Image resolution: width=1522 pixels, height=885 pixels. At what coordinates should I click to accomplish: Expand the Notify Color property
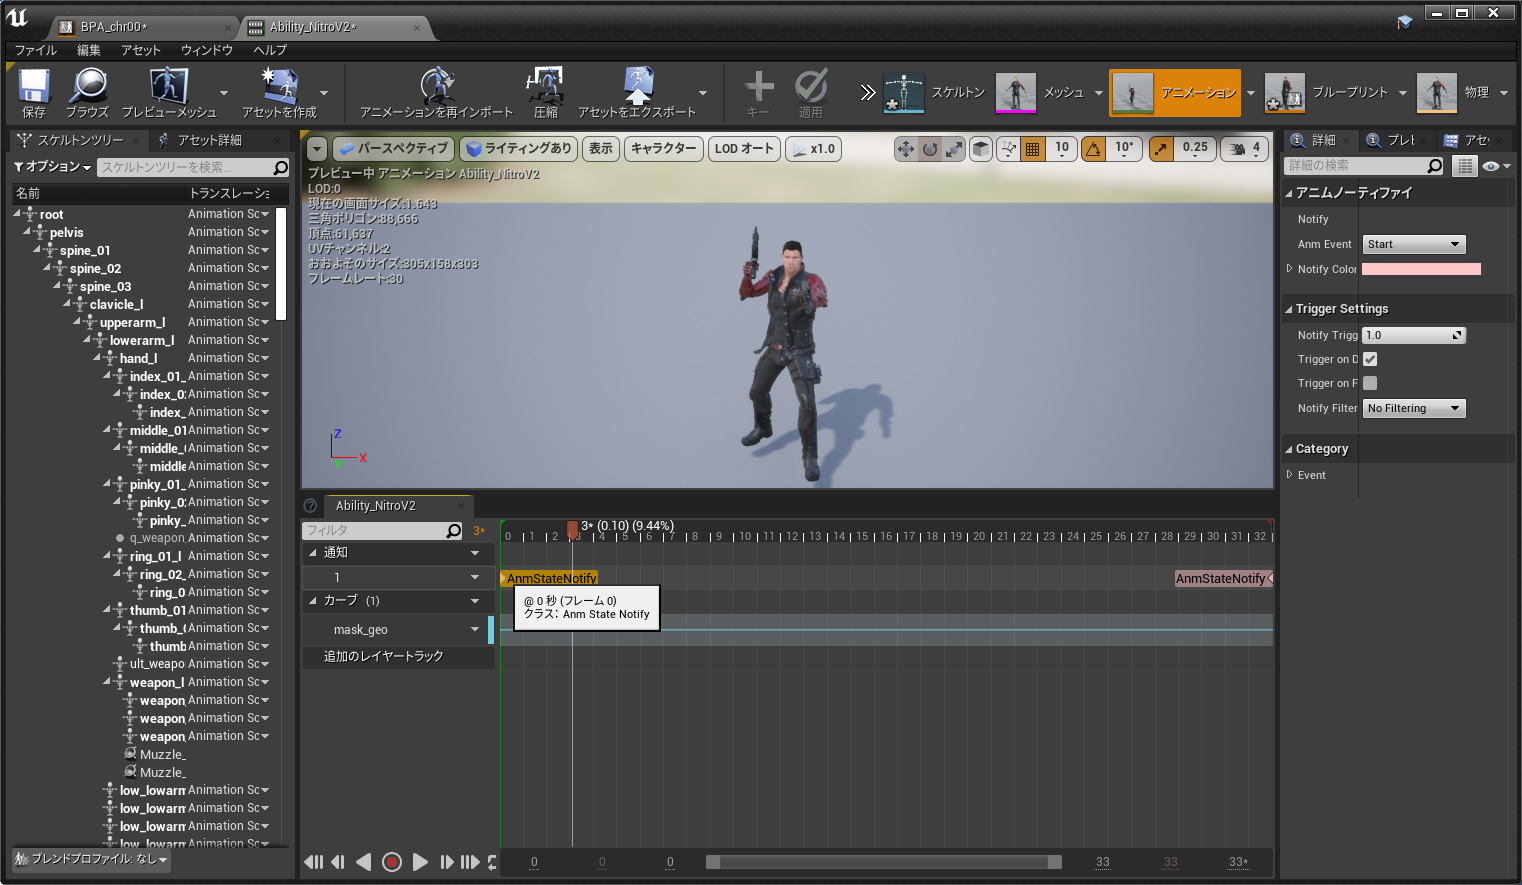[1289, 268]
